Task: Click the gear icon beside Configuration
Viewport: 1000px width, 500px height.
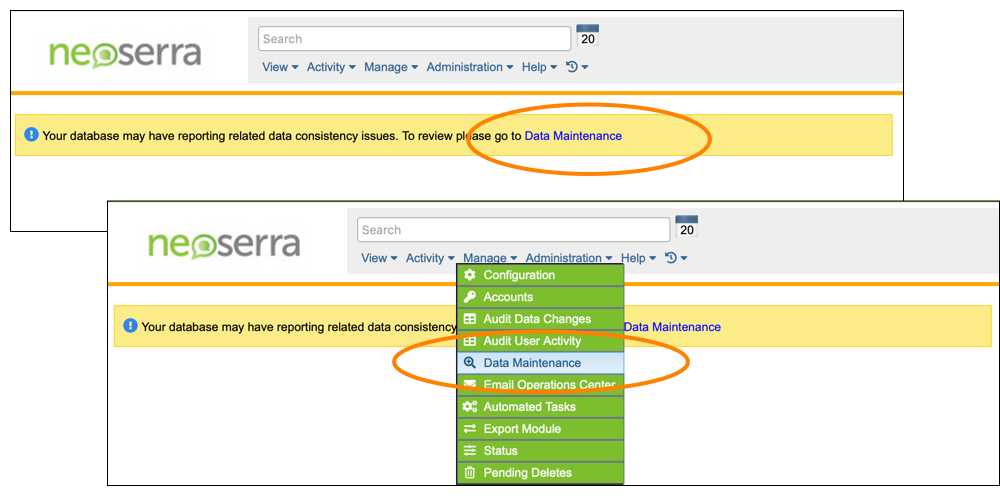Action: [x=470, y=275]
